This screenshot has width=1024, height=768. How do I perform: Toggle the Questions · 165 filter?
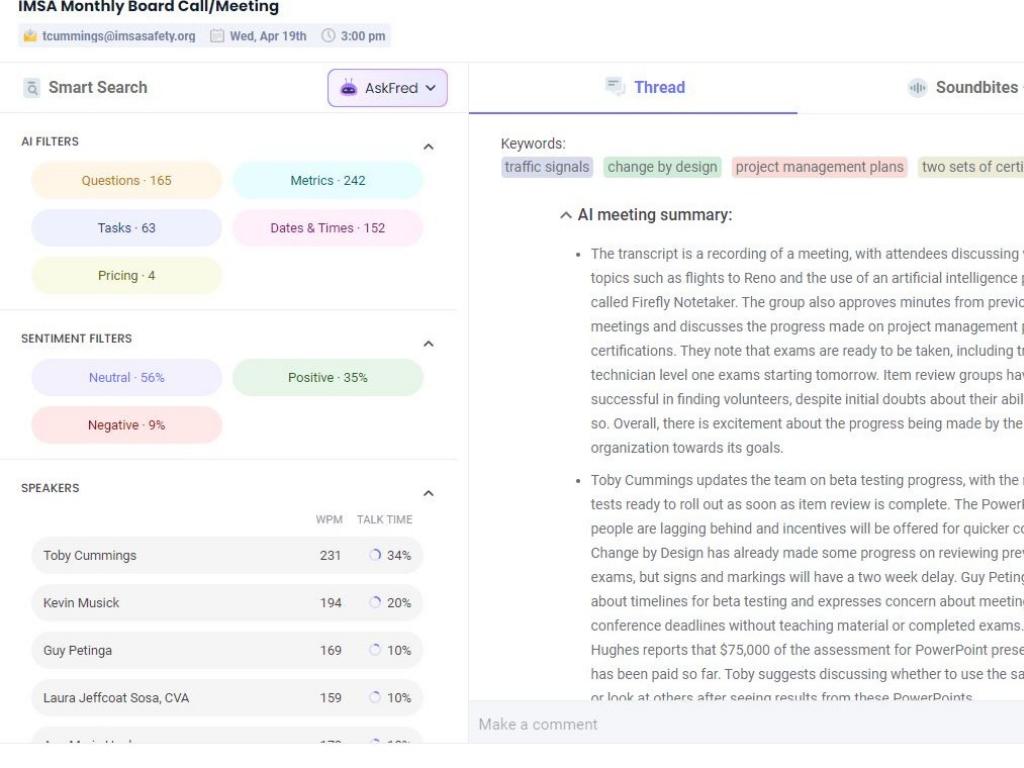click(x=126, y=181)
